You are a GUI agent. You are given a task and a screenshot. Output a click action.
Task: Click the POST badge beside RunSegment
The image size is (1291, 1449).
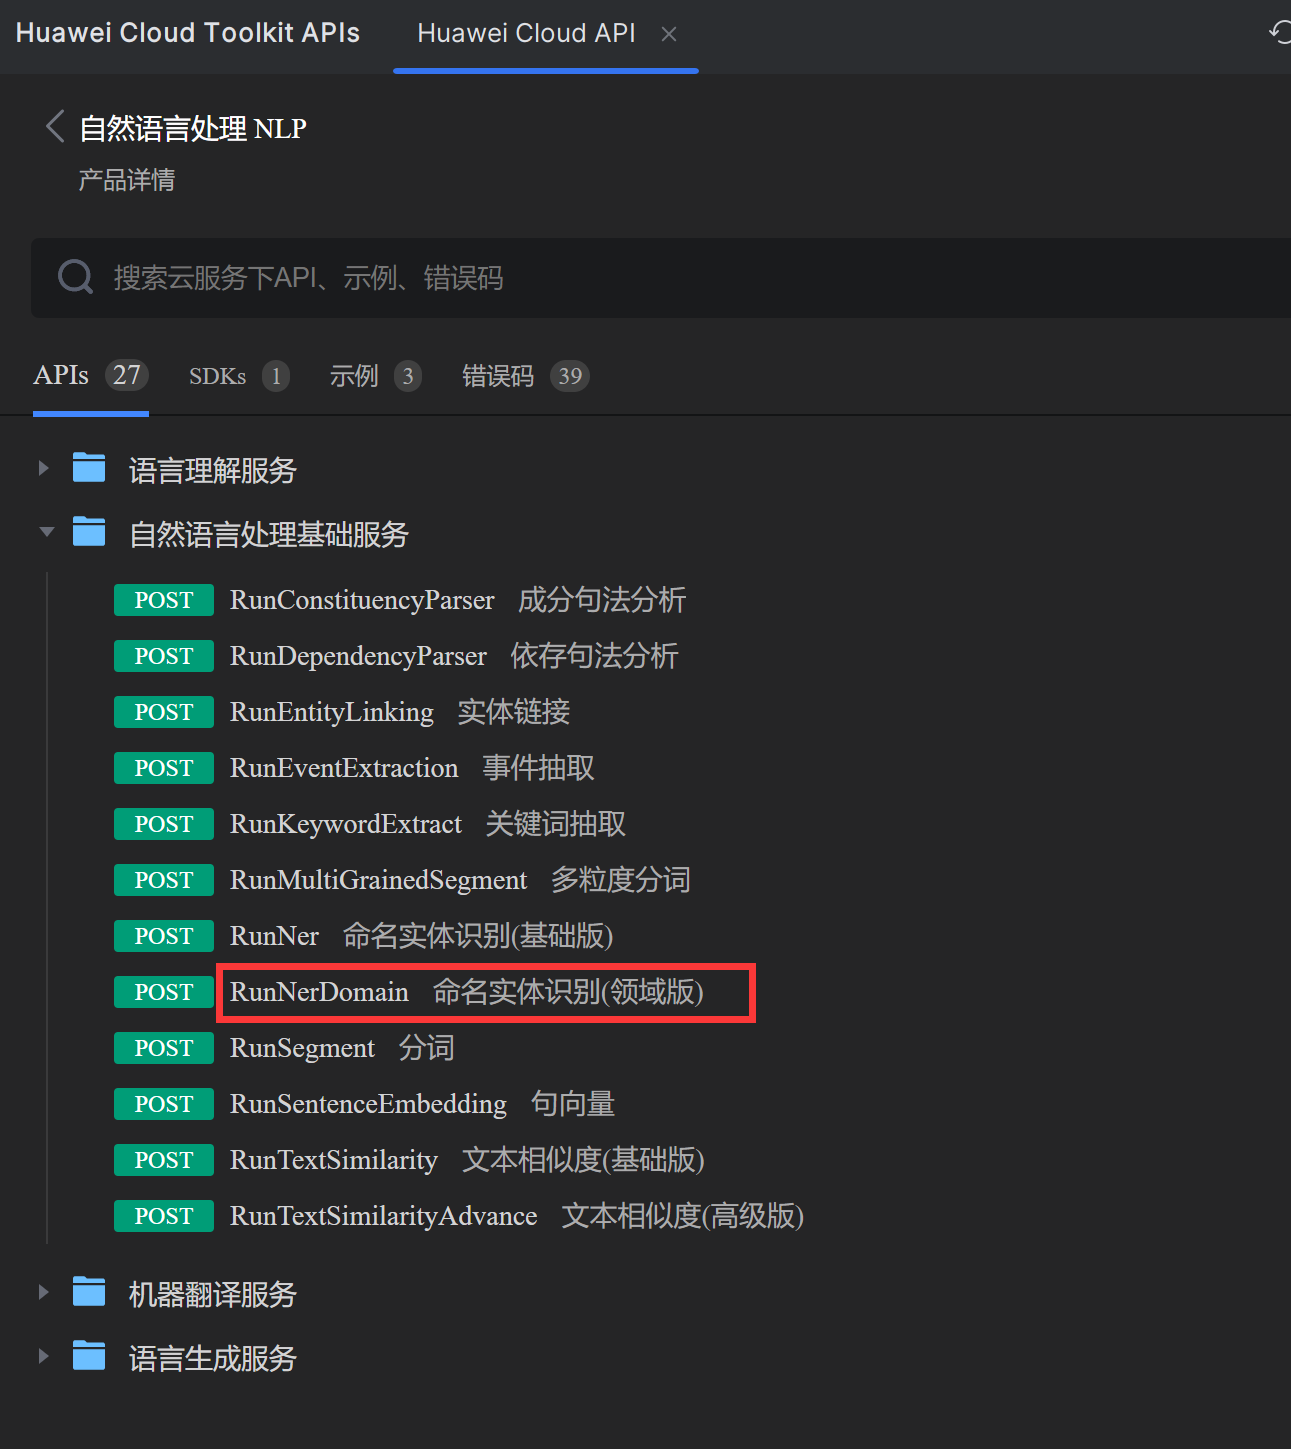[x=164, y=1048]
